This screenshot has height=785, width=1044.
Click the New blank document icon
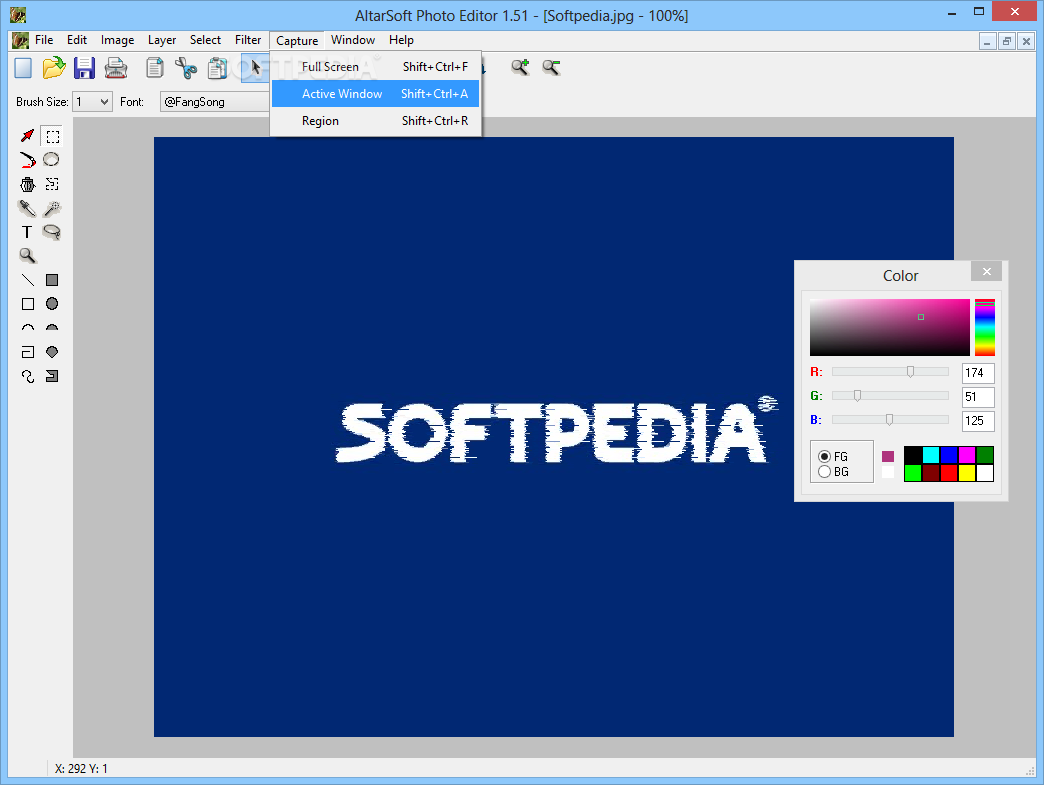[23, 68]
